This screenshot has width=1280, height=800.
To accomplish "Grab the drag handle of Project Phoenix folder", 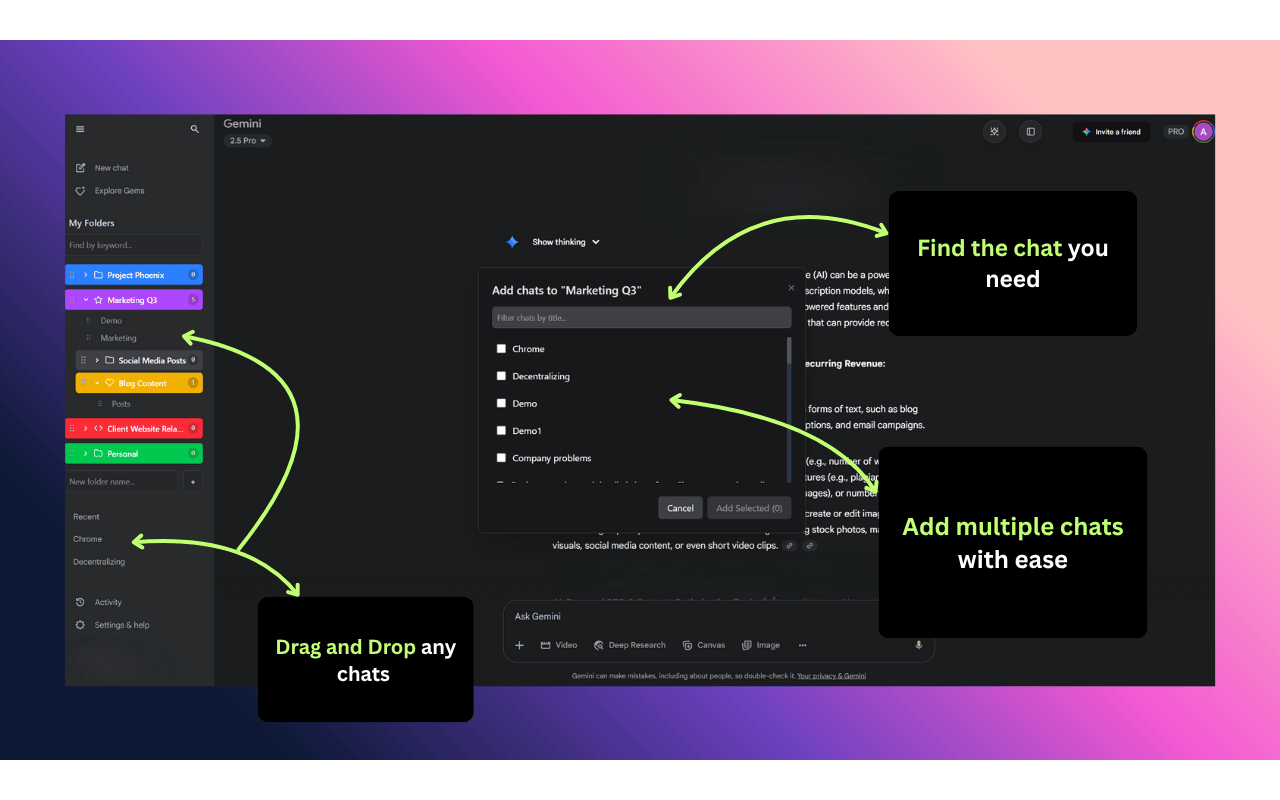I will (x=72, y=275).
